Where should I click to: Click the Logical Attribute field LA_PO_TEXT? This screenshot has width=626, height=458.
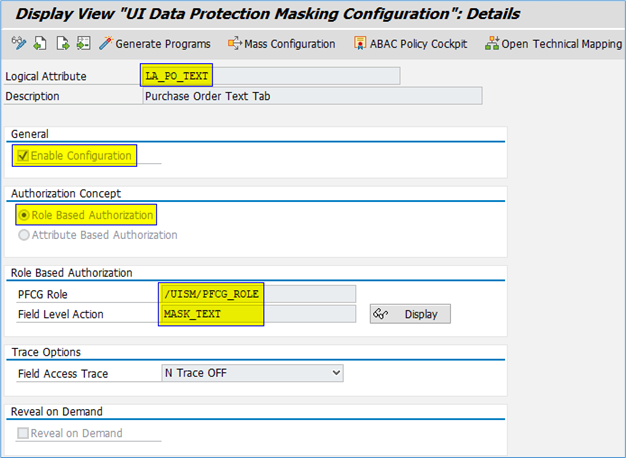coord(270,76)
